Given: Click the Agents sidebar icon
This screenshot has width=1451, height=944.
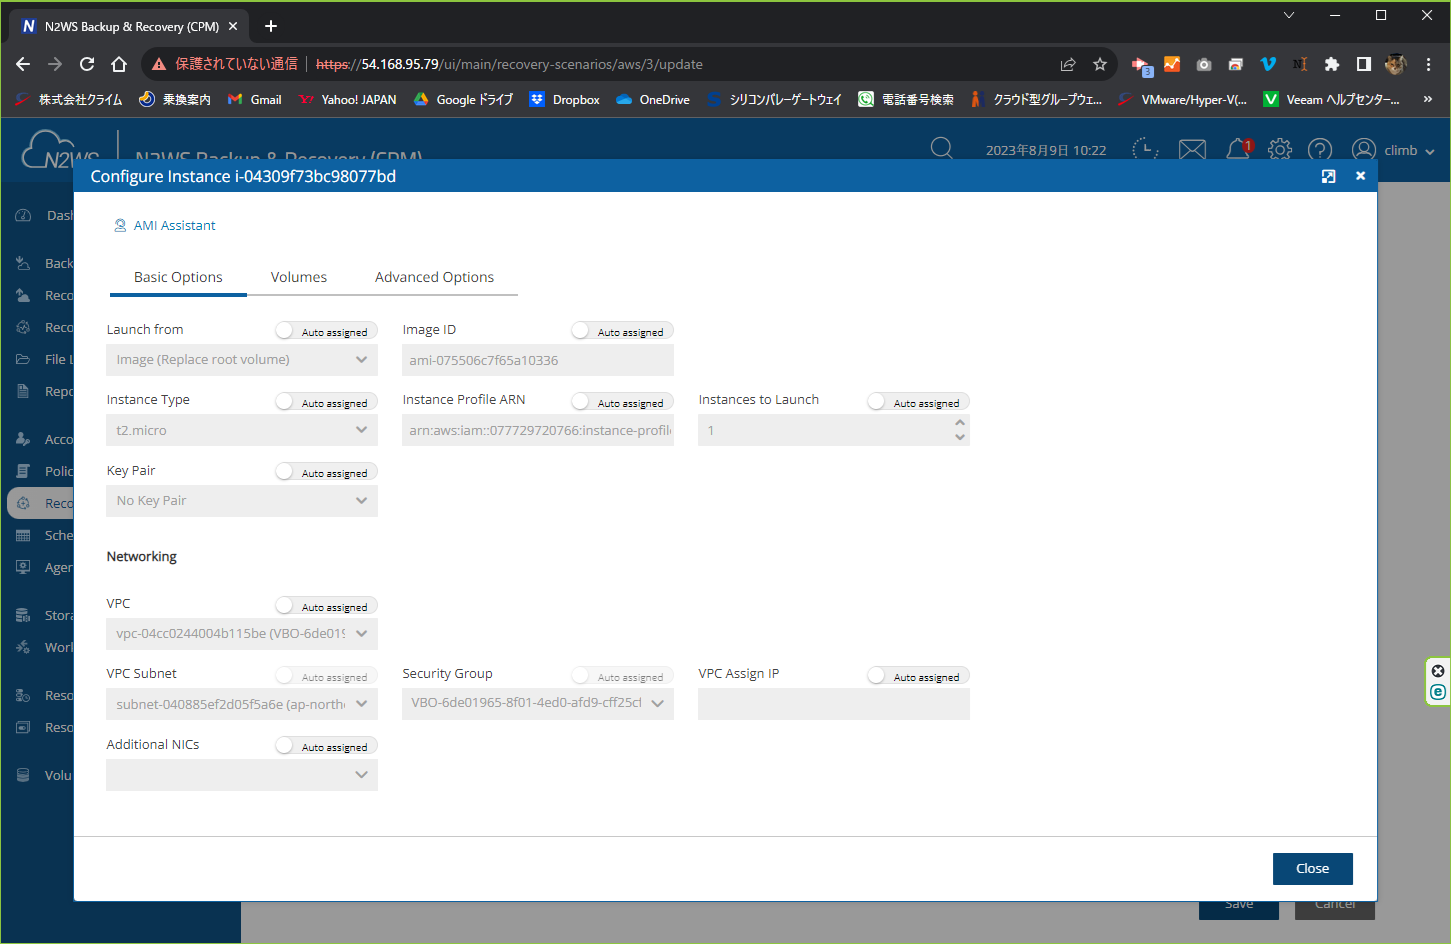Looking at the screenshot, I should point(23,567).
